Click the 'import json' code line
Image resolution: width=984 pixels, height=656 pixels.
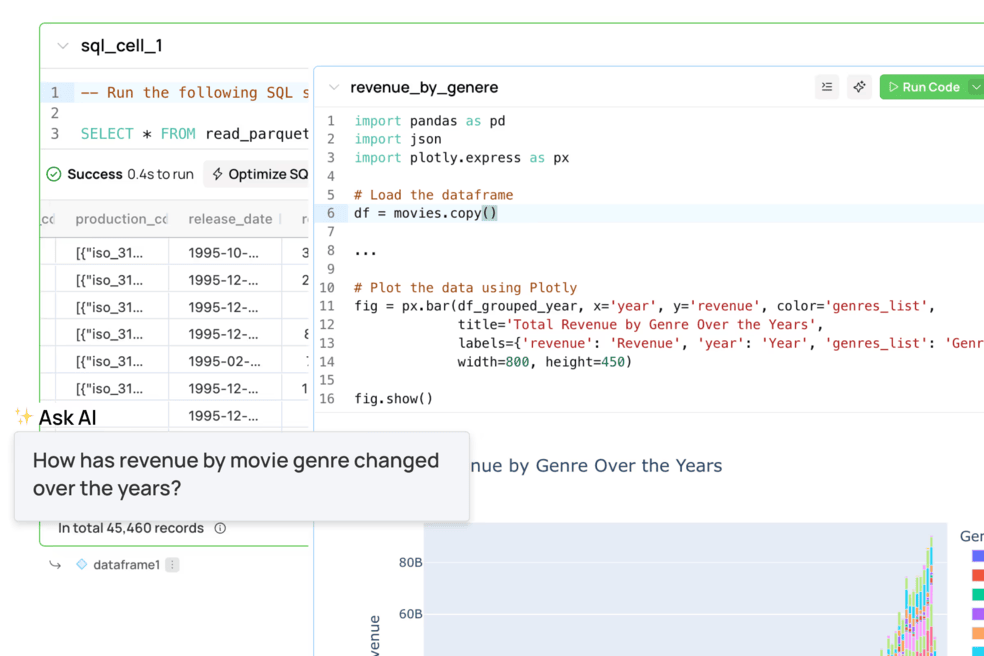click(x=397, y=139)
